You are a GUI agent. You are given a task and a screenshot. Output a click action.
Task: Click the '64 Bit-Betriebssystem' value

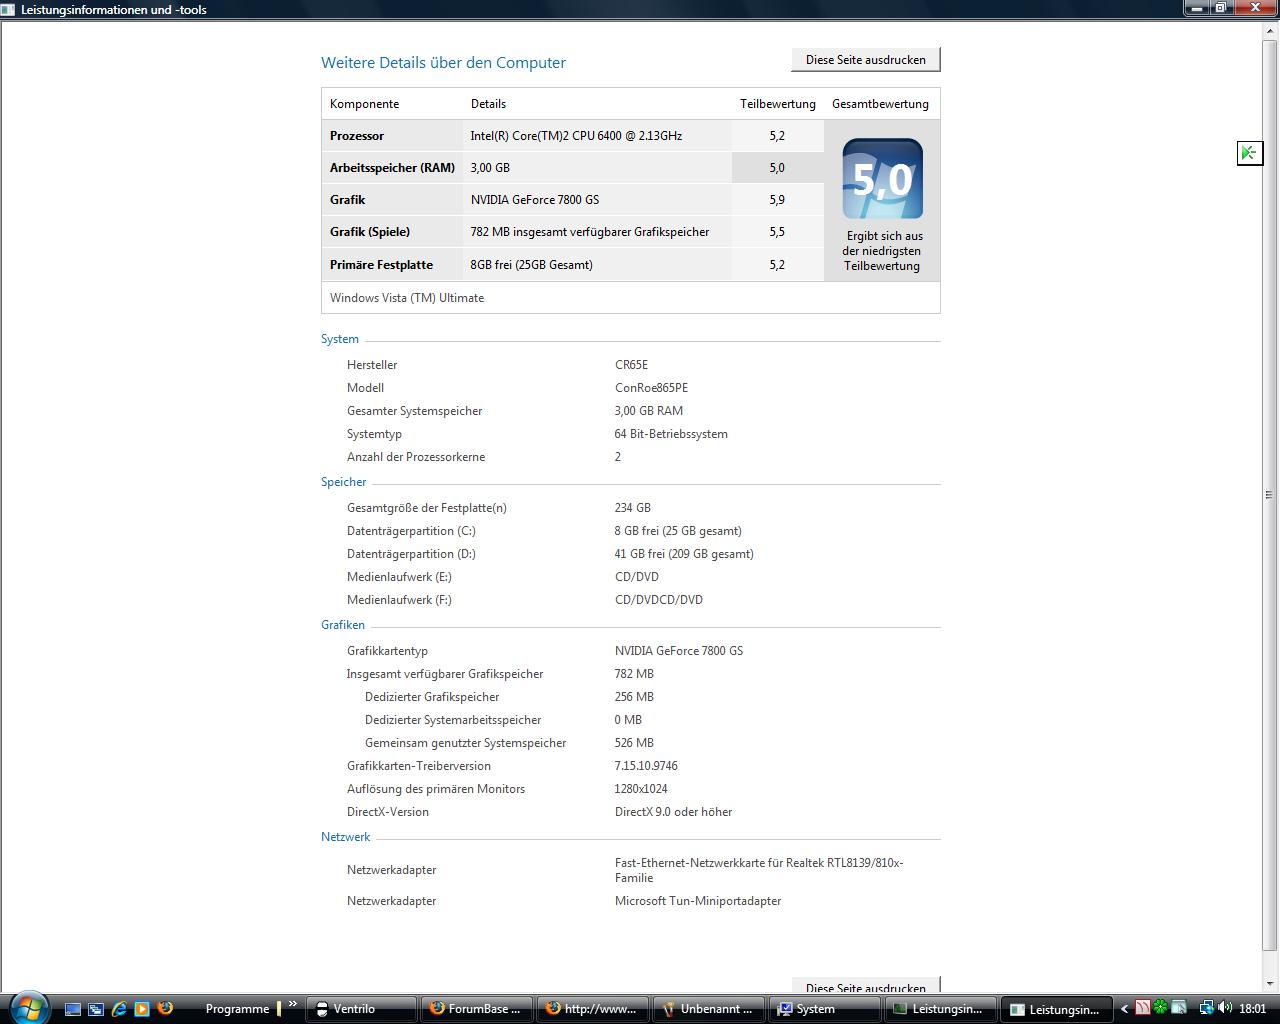[x=671, y=434]
